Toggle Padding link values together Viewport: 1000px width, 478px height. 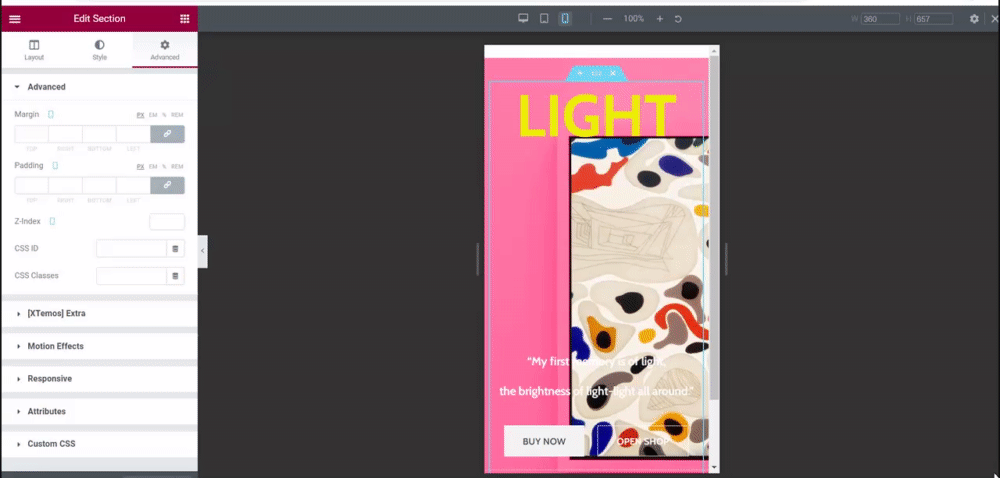point(167,185)
